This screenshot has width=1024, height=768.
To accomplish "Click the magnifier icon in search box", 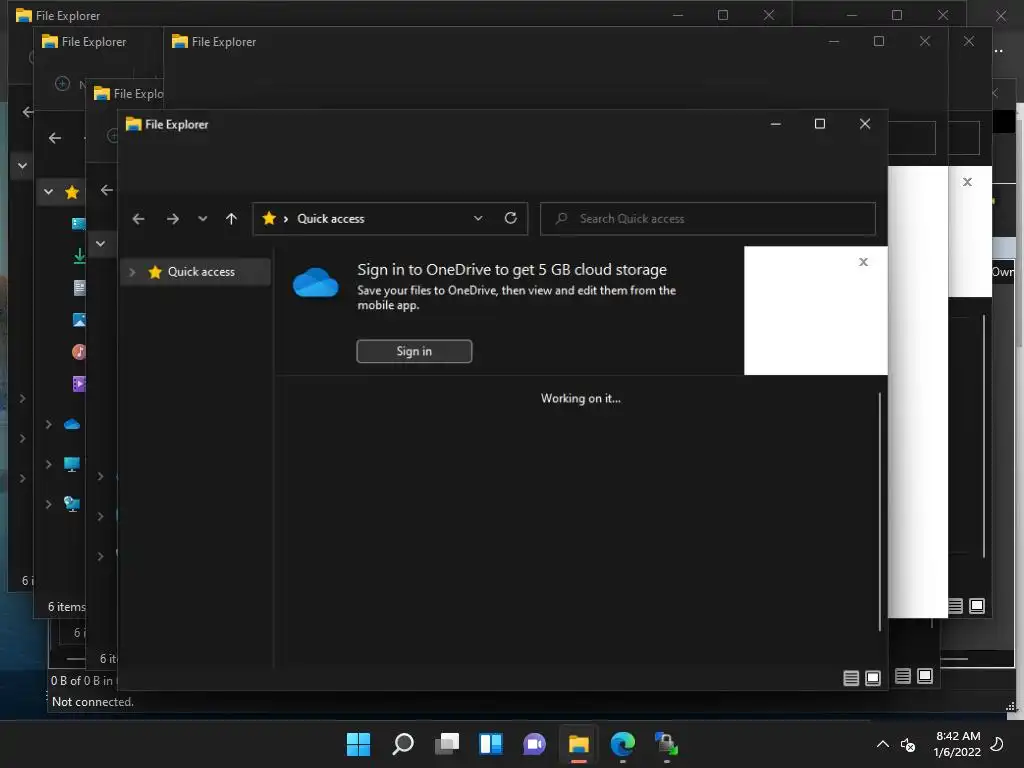I will (x=561, y=218).
